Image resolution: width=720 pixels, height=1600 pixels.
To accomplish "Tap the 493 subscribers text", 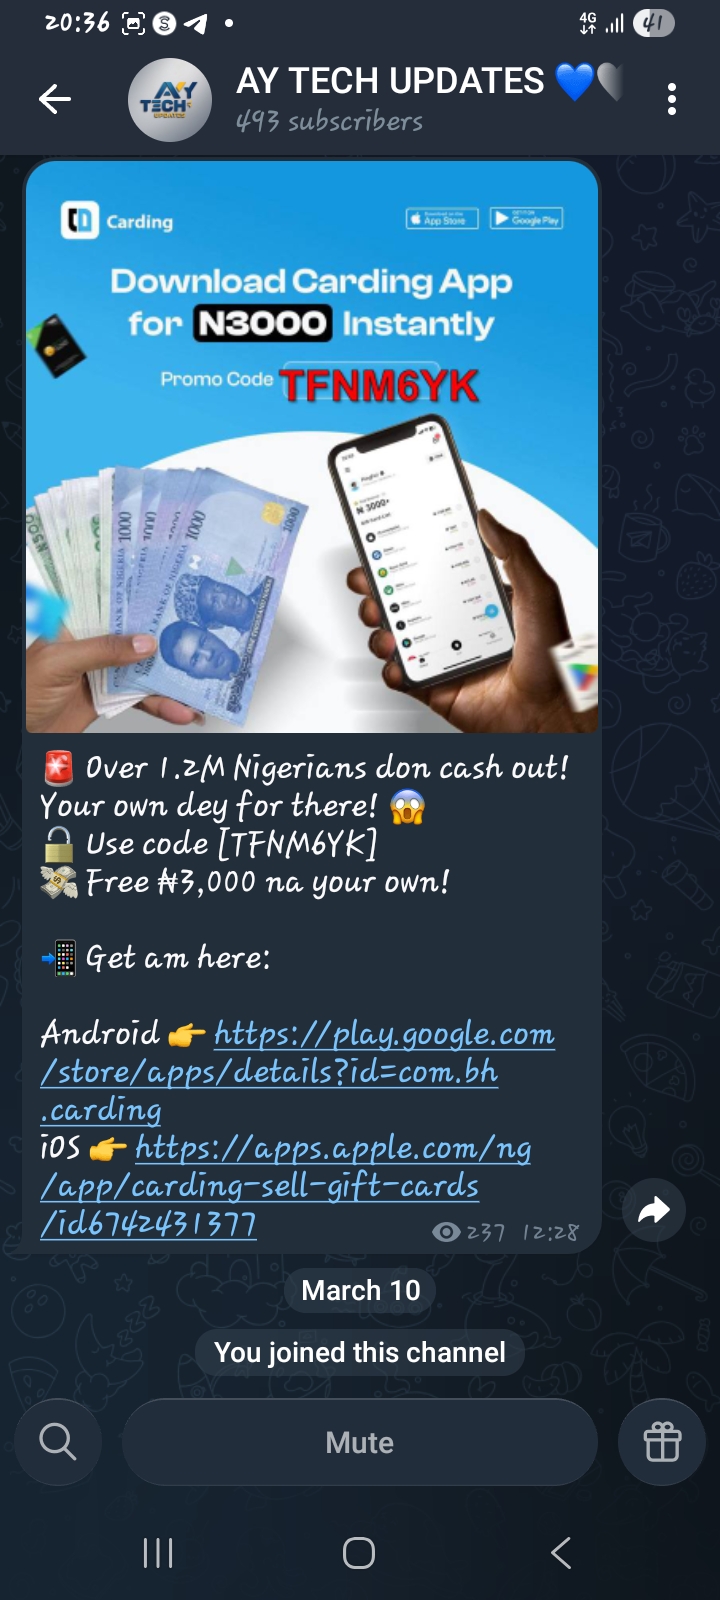I will [x=329, y=122].
